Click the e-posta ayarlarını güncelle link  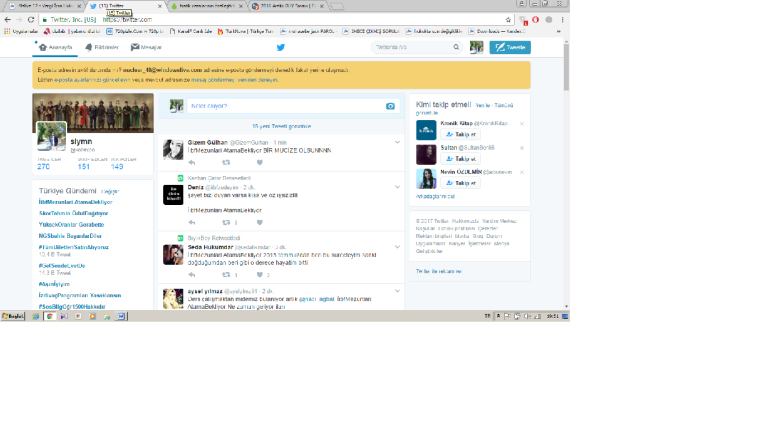click(x=93, y=80)
